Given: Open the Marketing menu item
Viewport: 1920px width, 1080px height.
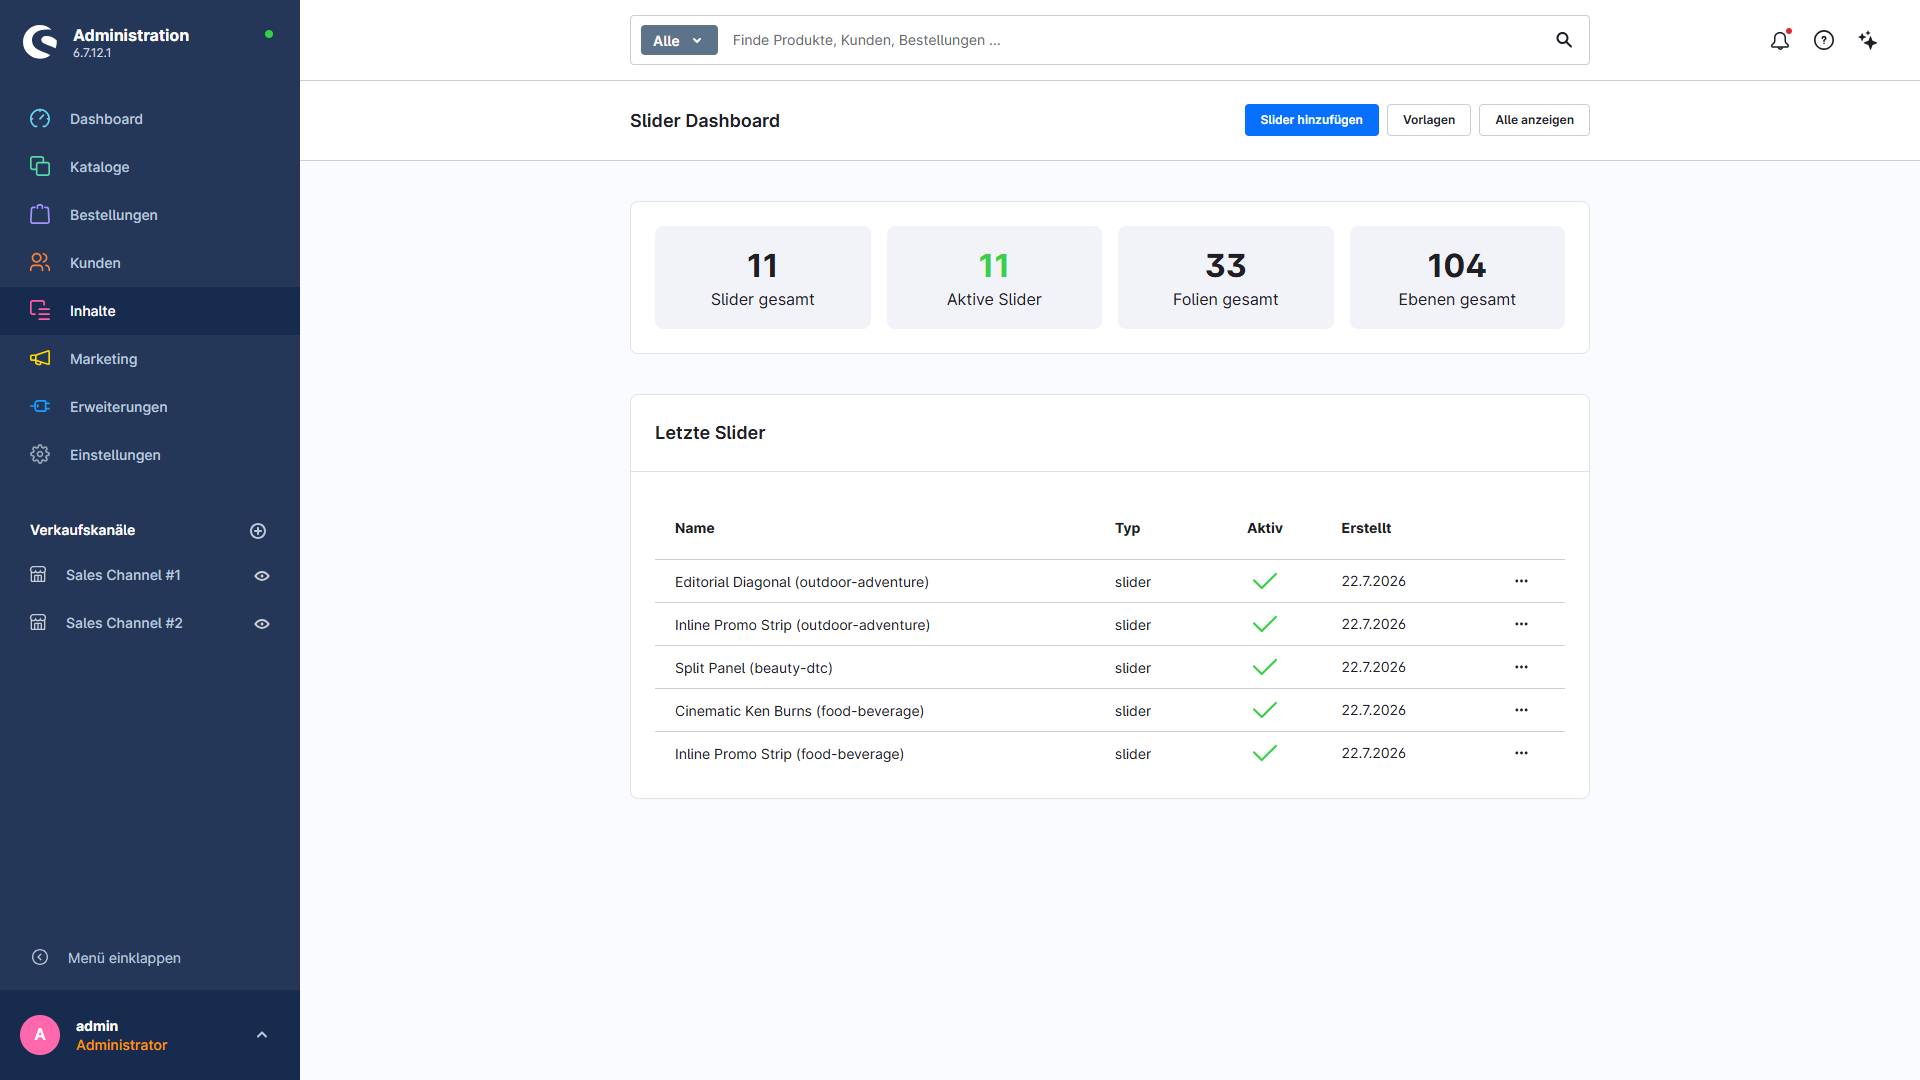Looking at the screenshot, I should [150, 359].
